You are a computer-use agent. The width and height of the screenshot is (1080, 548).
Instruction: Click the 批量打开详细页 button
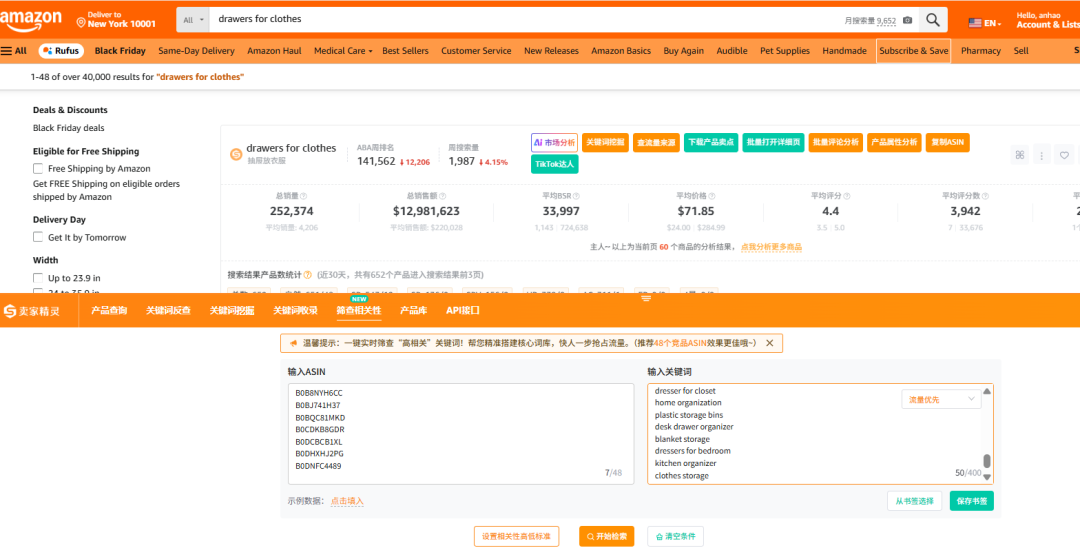click(773, 143)
